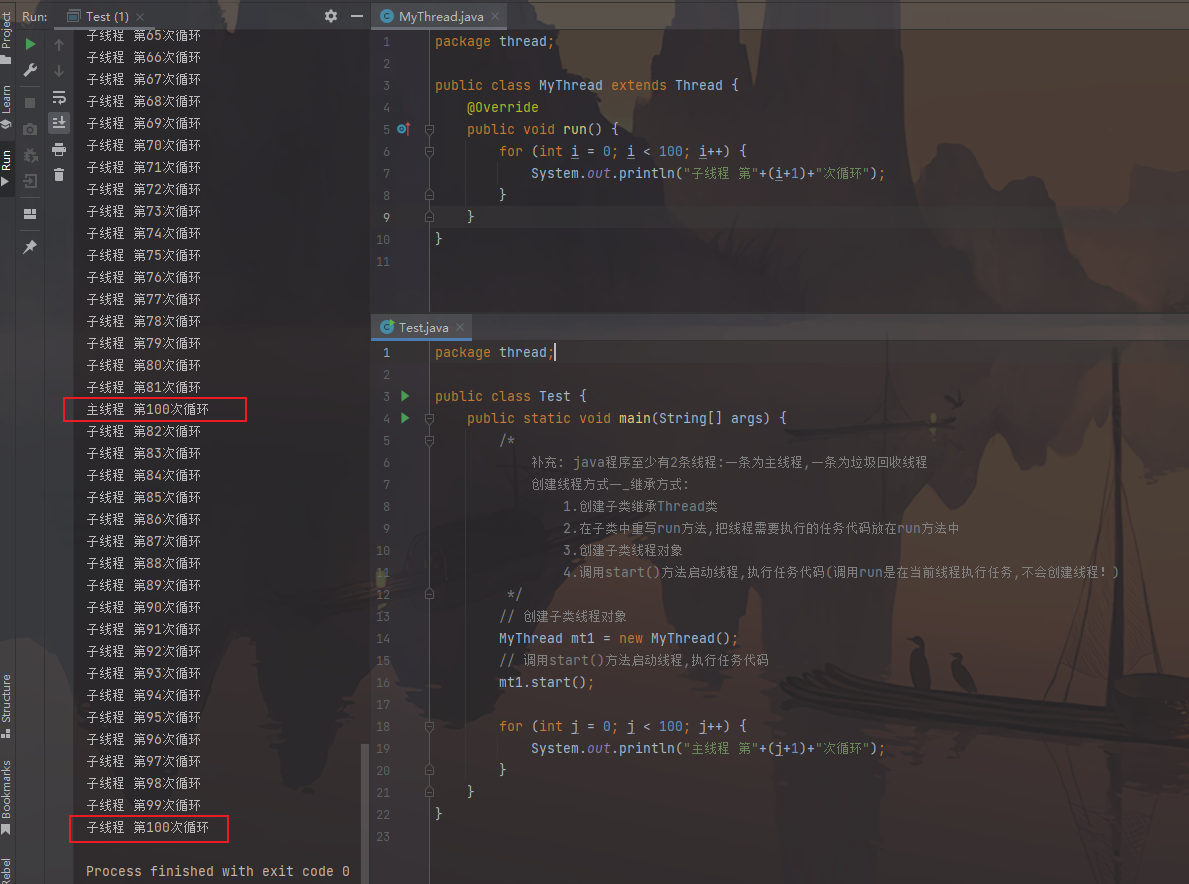The height and width of the screenshot is (884, 1189).
Task: Click overridden method gutter icon at run()
Action: 403,129
